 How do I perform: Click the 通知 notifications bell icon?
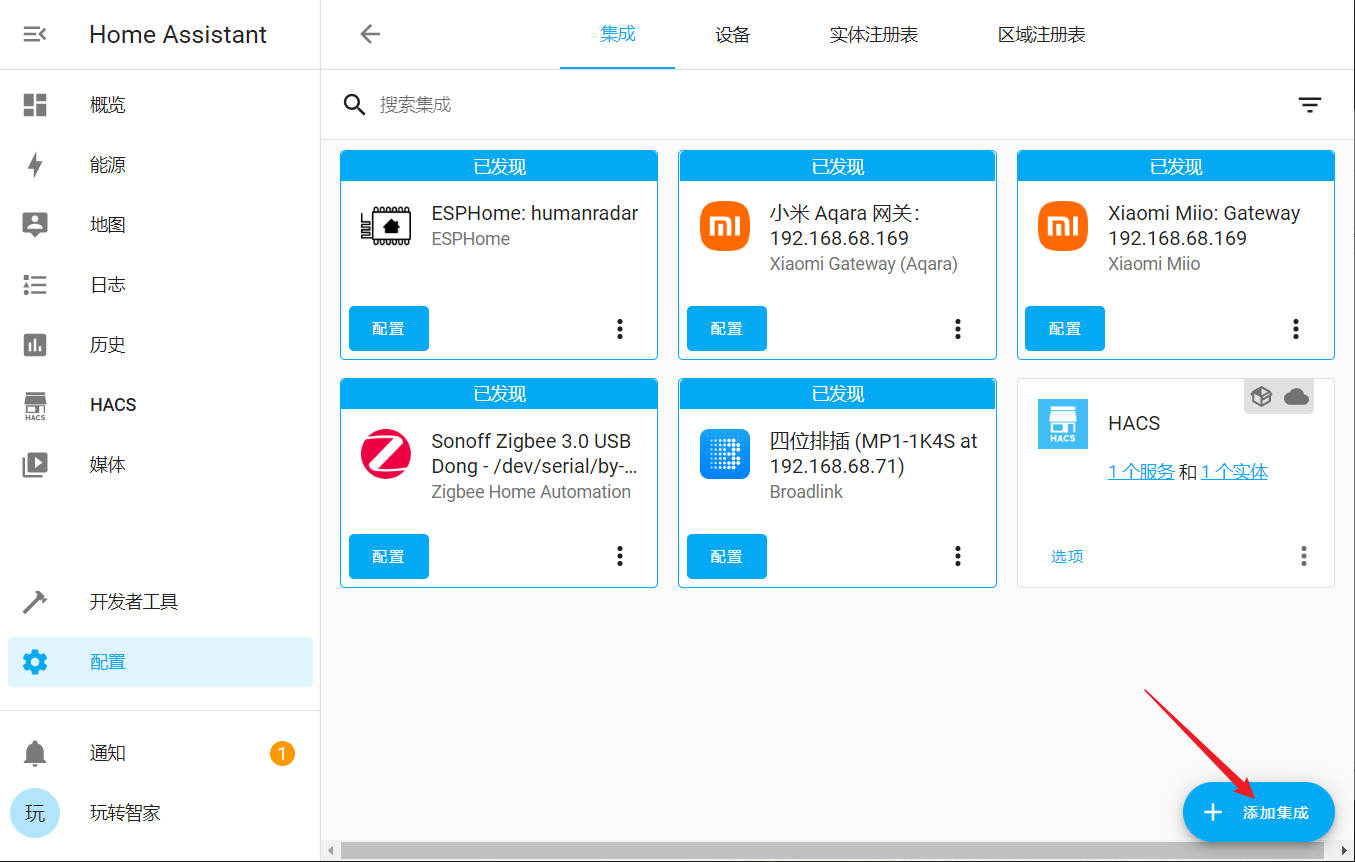[x=35, y=753]
